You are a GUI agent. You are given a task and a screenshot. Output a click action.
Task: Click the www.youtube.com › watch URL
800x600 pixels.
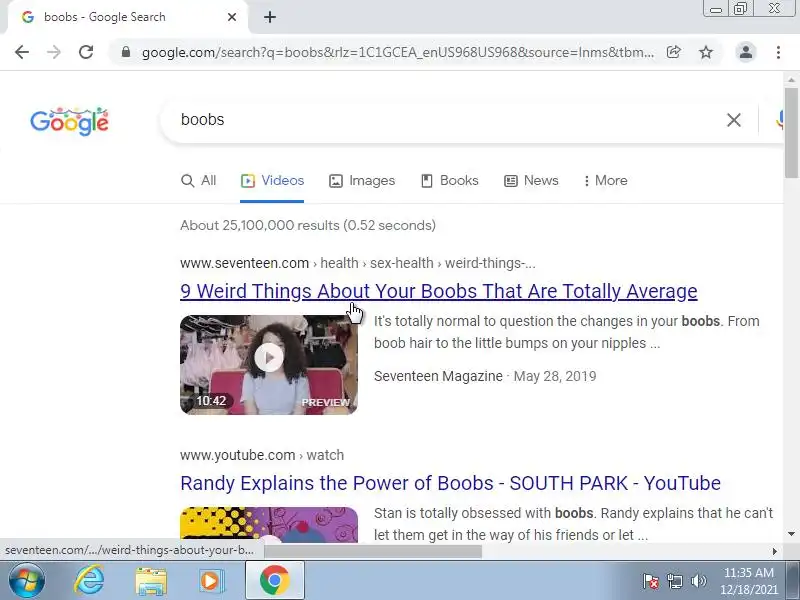[262, 455]
